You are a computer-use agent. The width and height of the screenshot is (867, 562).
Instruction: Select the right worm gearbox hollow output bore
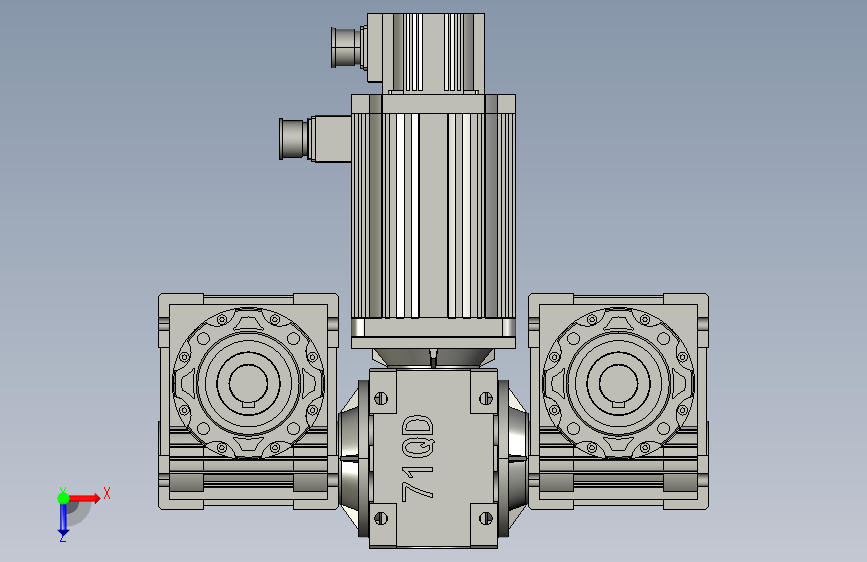(618, 383)
